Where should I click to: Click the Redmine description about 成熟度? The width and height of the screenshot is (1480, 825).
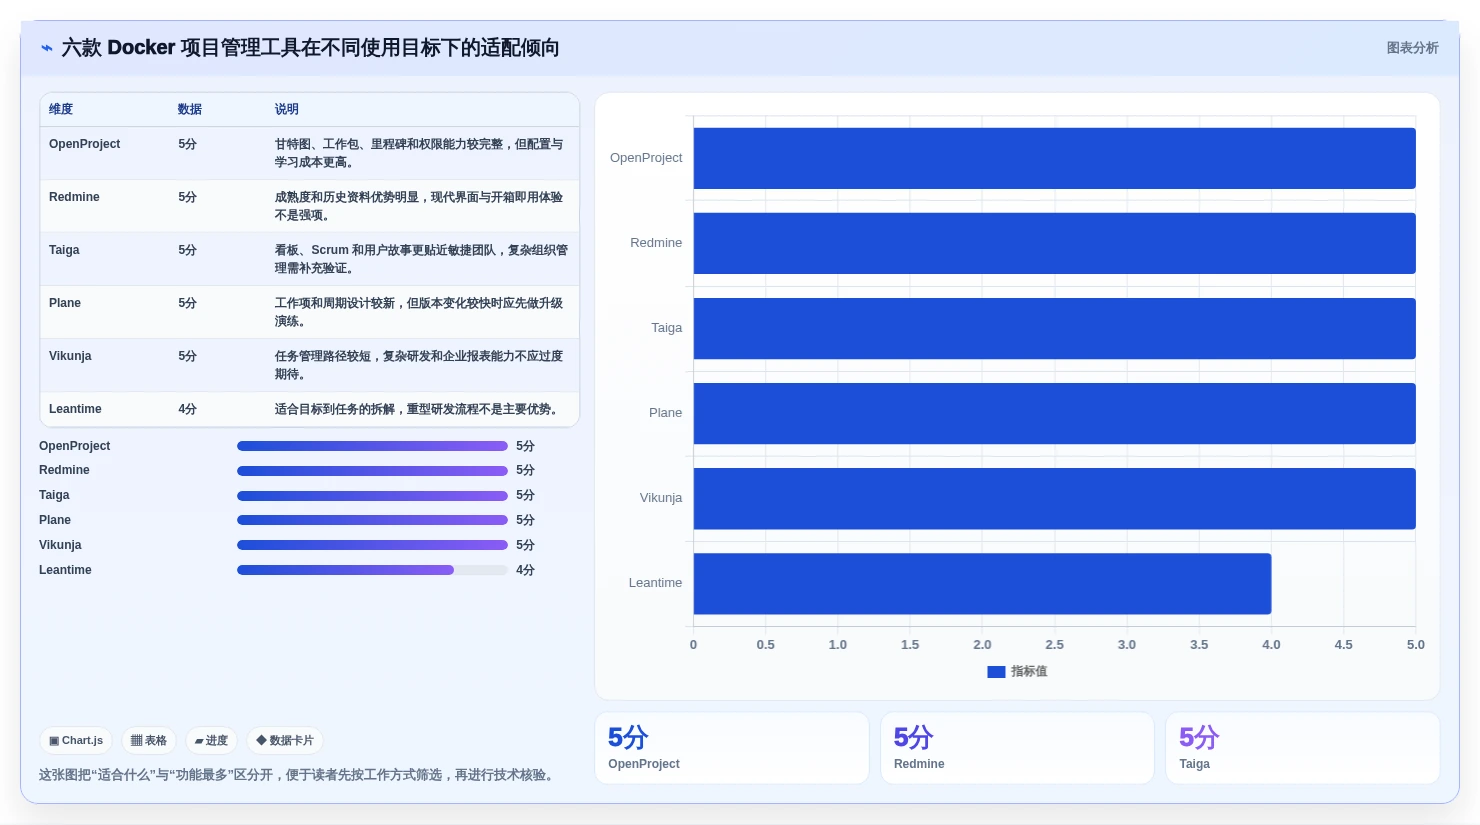(x=419, y=206)
